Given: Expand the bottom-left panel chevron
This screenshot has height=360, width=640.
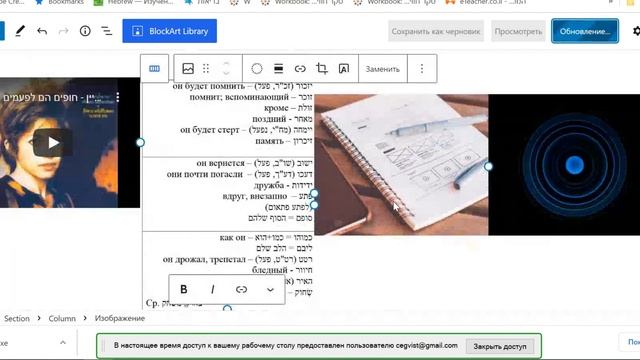Looking at the screenshot, I should [62, 342].
